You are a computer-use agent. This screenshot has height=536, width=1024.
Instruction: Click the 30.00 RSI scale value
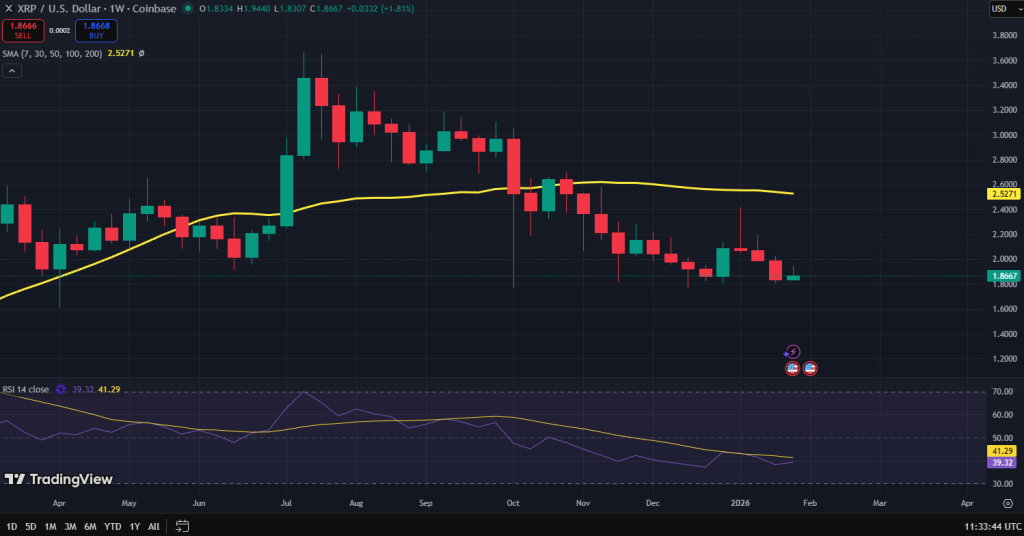tap(1002, 484)
